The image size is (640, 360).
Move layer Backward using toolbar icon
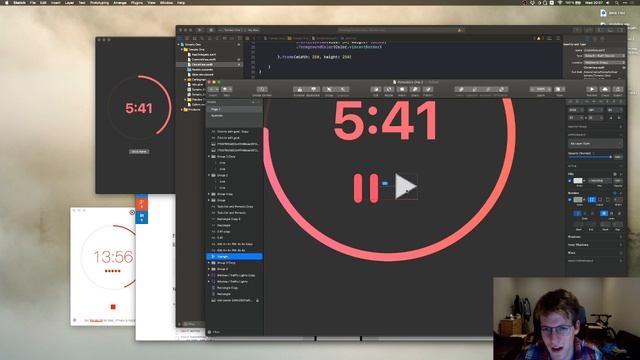pyautogui.click(x=313, y=89)
